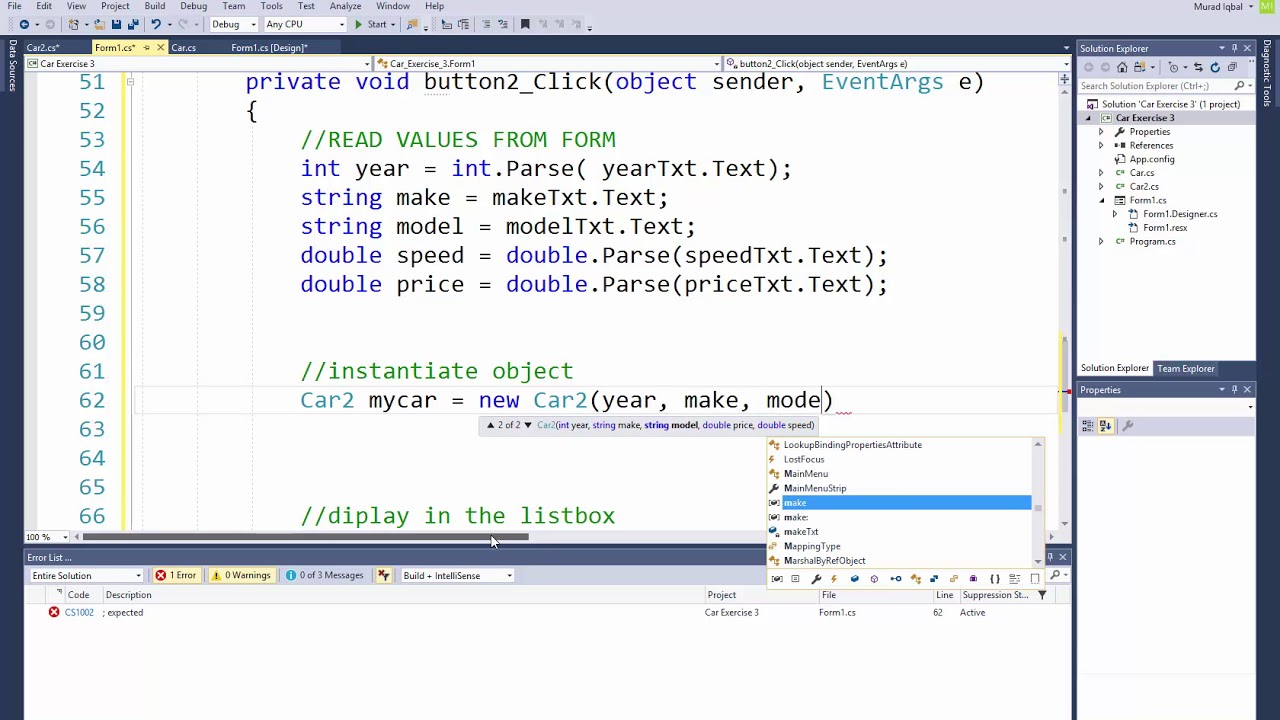Toggle IntelliSense filter for locals and parameters

coord(777,579)
